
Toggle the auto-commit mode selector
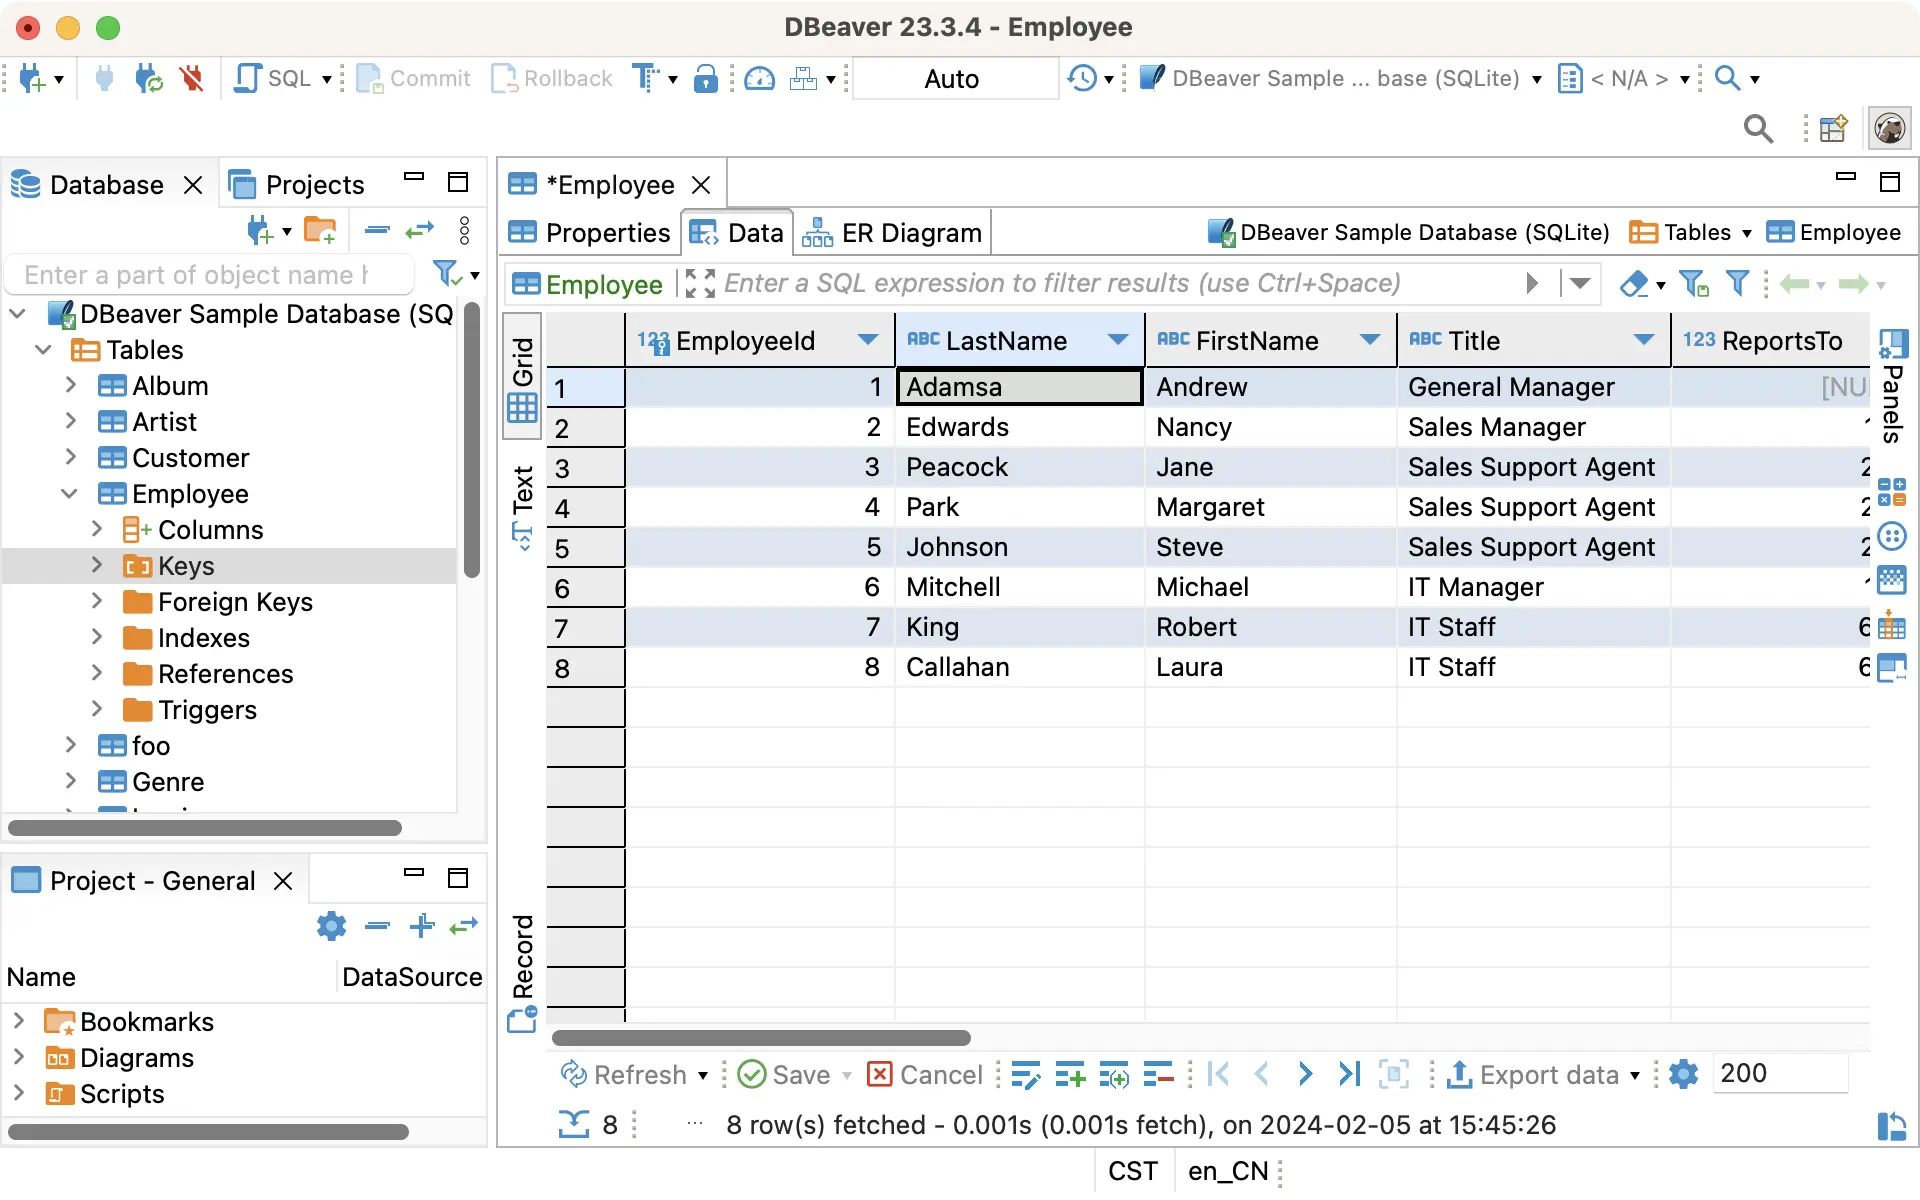953,78
